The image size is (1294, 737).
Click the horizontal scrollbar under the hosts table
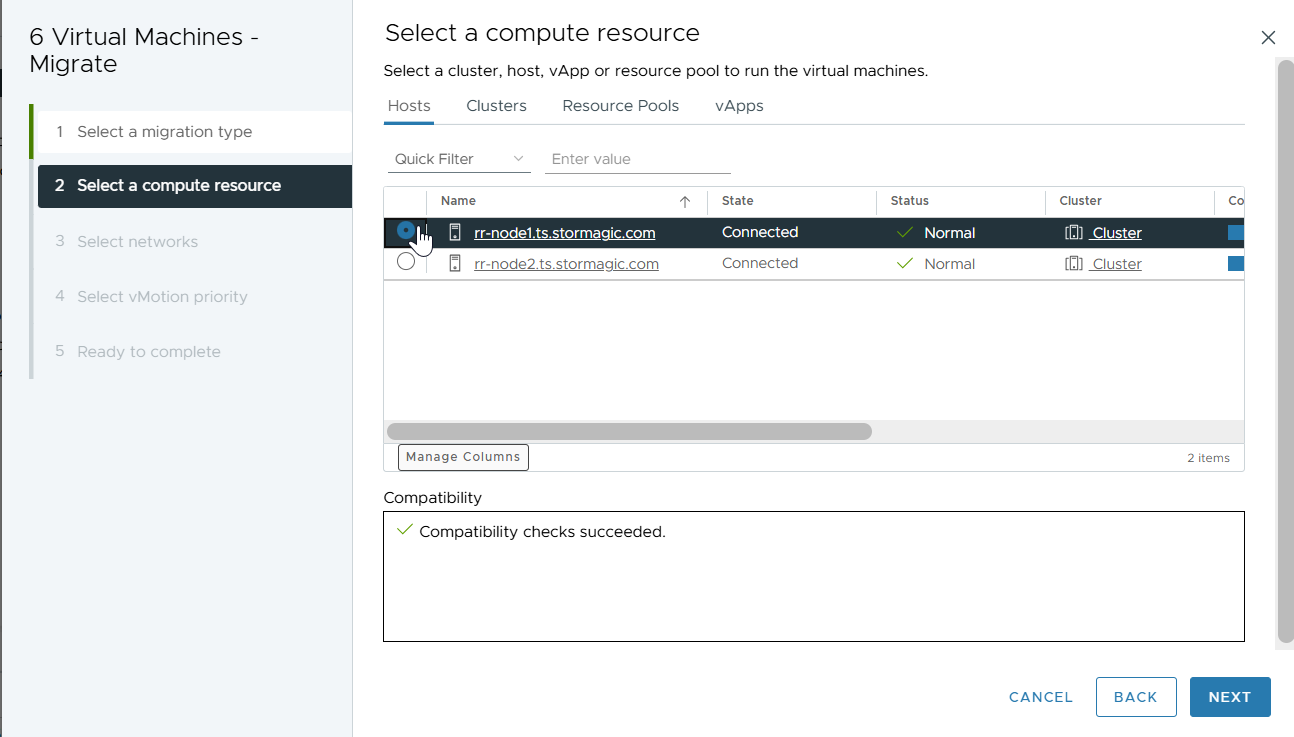pyautogui.click(x=629, y=431)
